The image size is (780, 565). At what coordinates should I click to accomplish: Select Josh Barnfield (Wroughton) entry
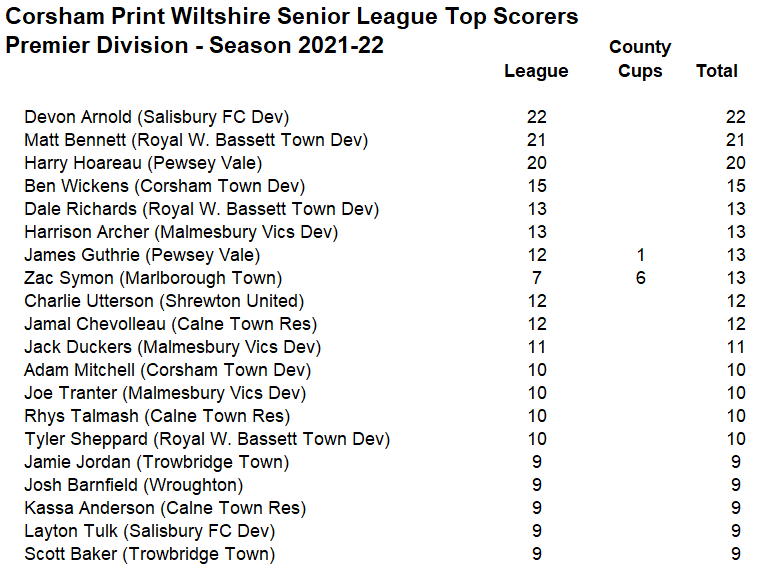(x=134, y=485)
